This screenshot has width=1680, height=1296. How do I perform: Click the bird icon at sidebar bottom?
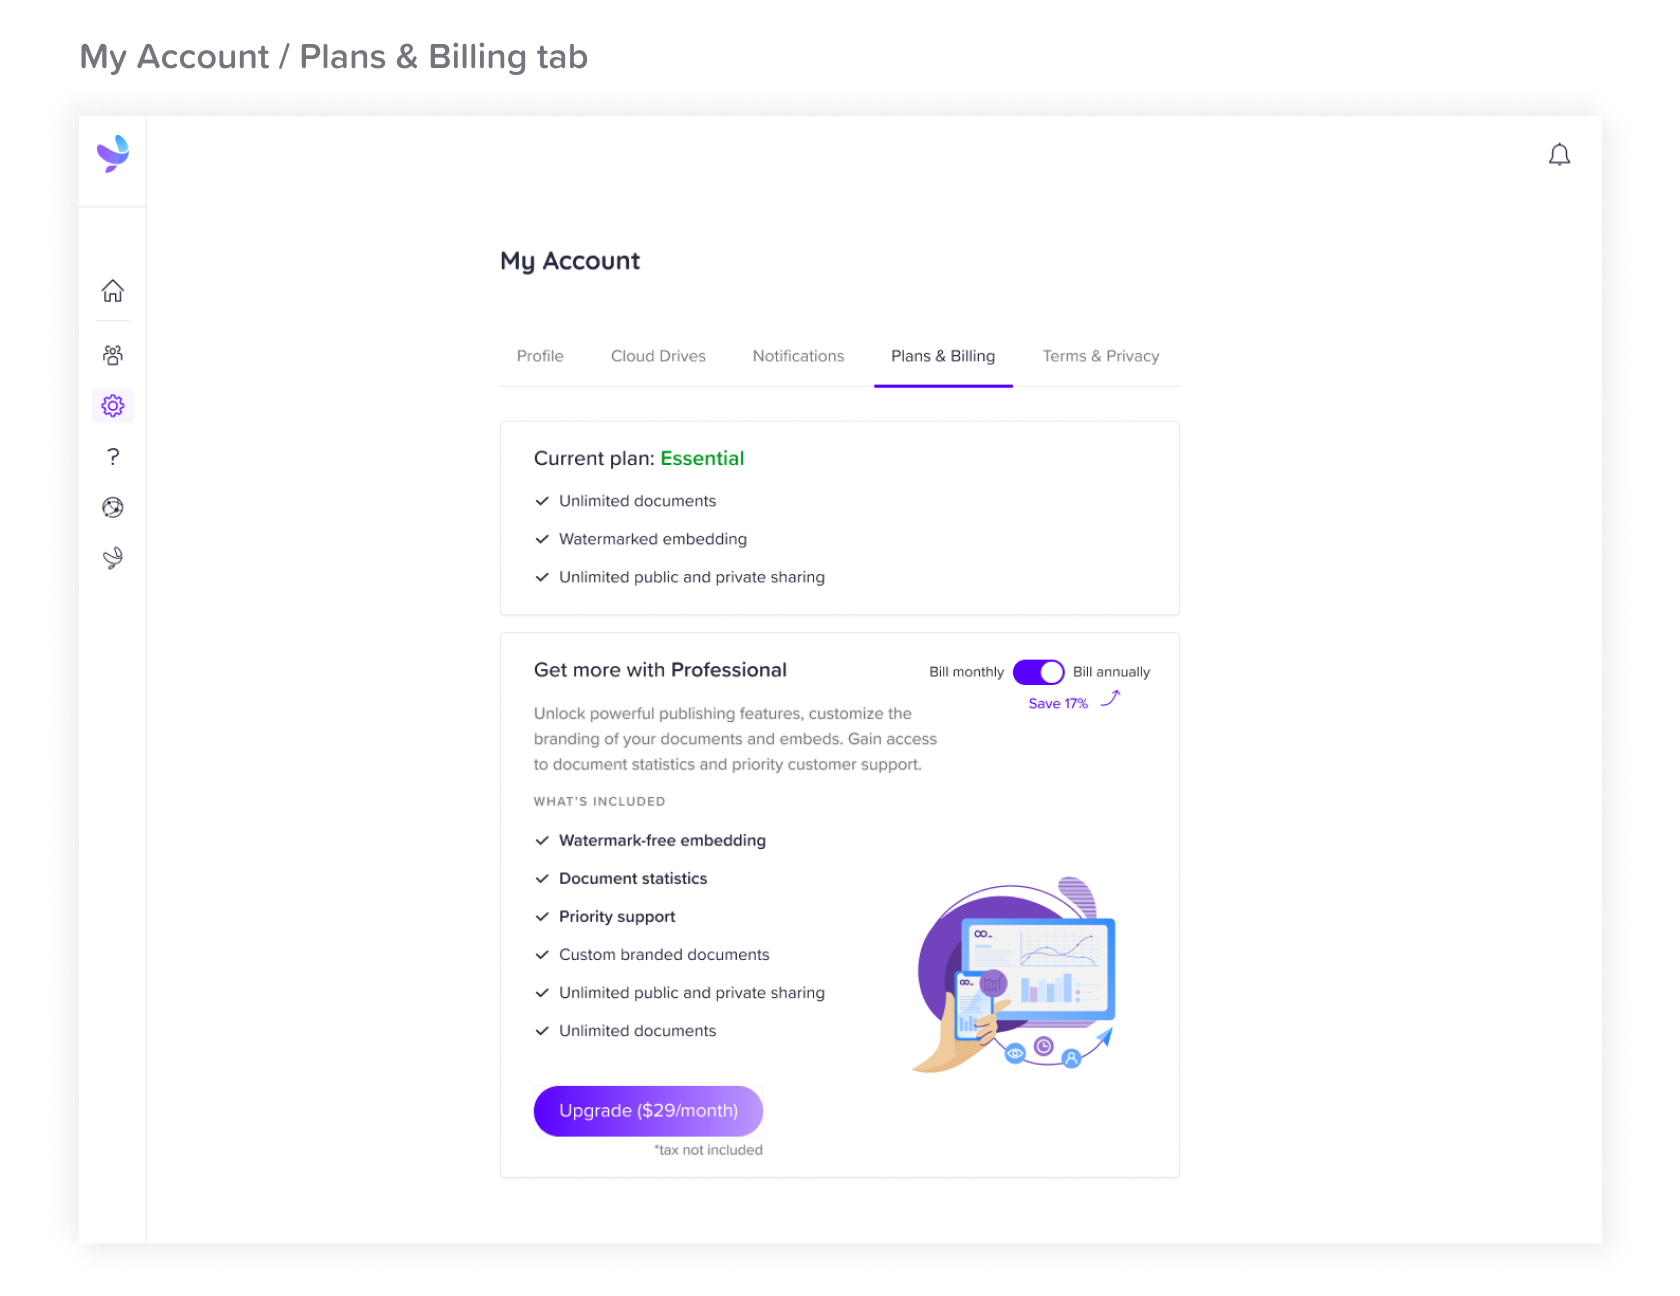tap(113, 558)
